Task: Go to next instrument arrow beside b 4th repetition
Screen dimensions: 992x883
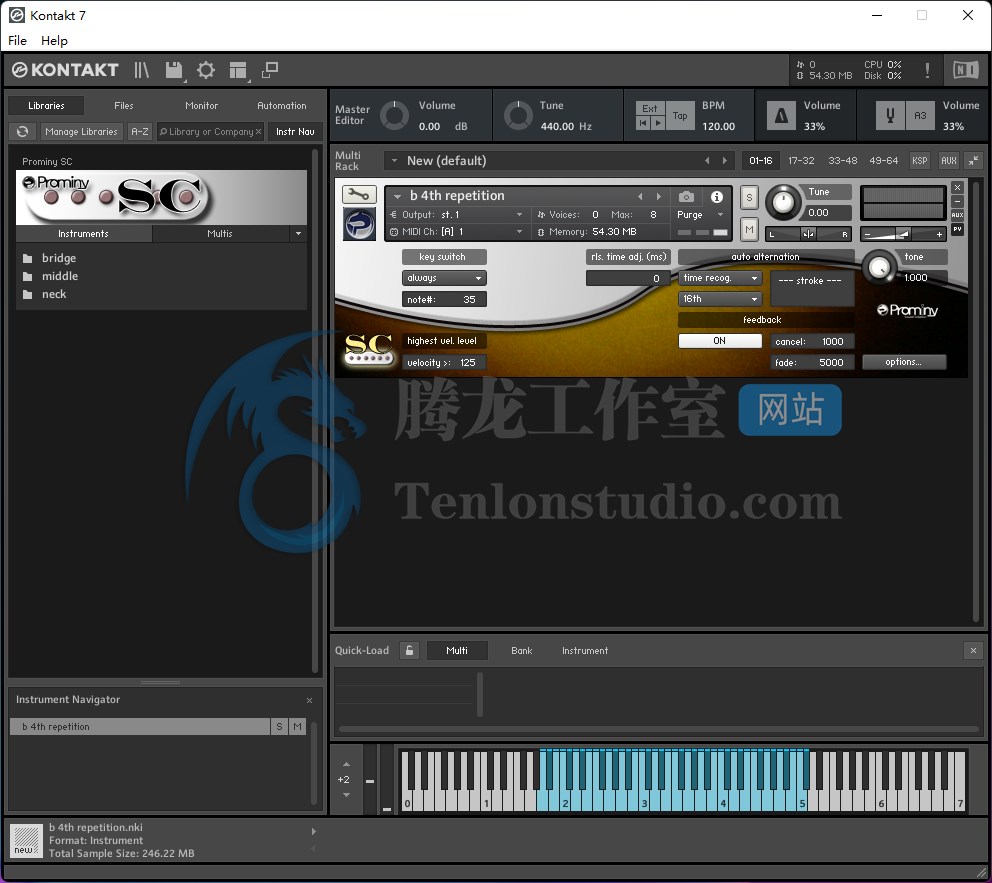Action: click(x=659, y=197)
